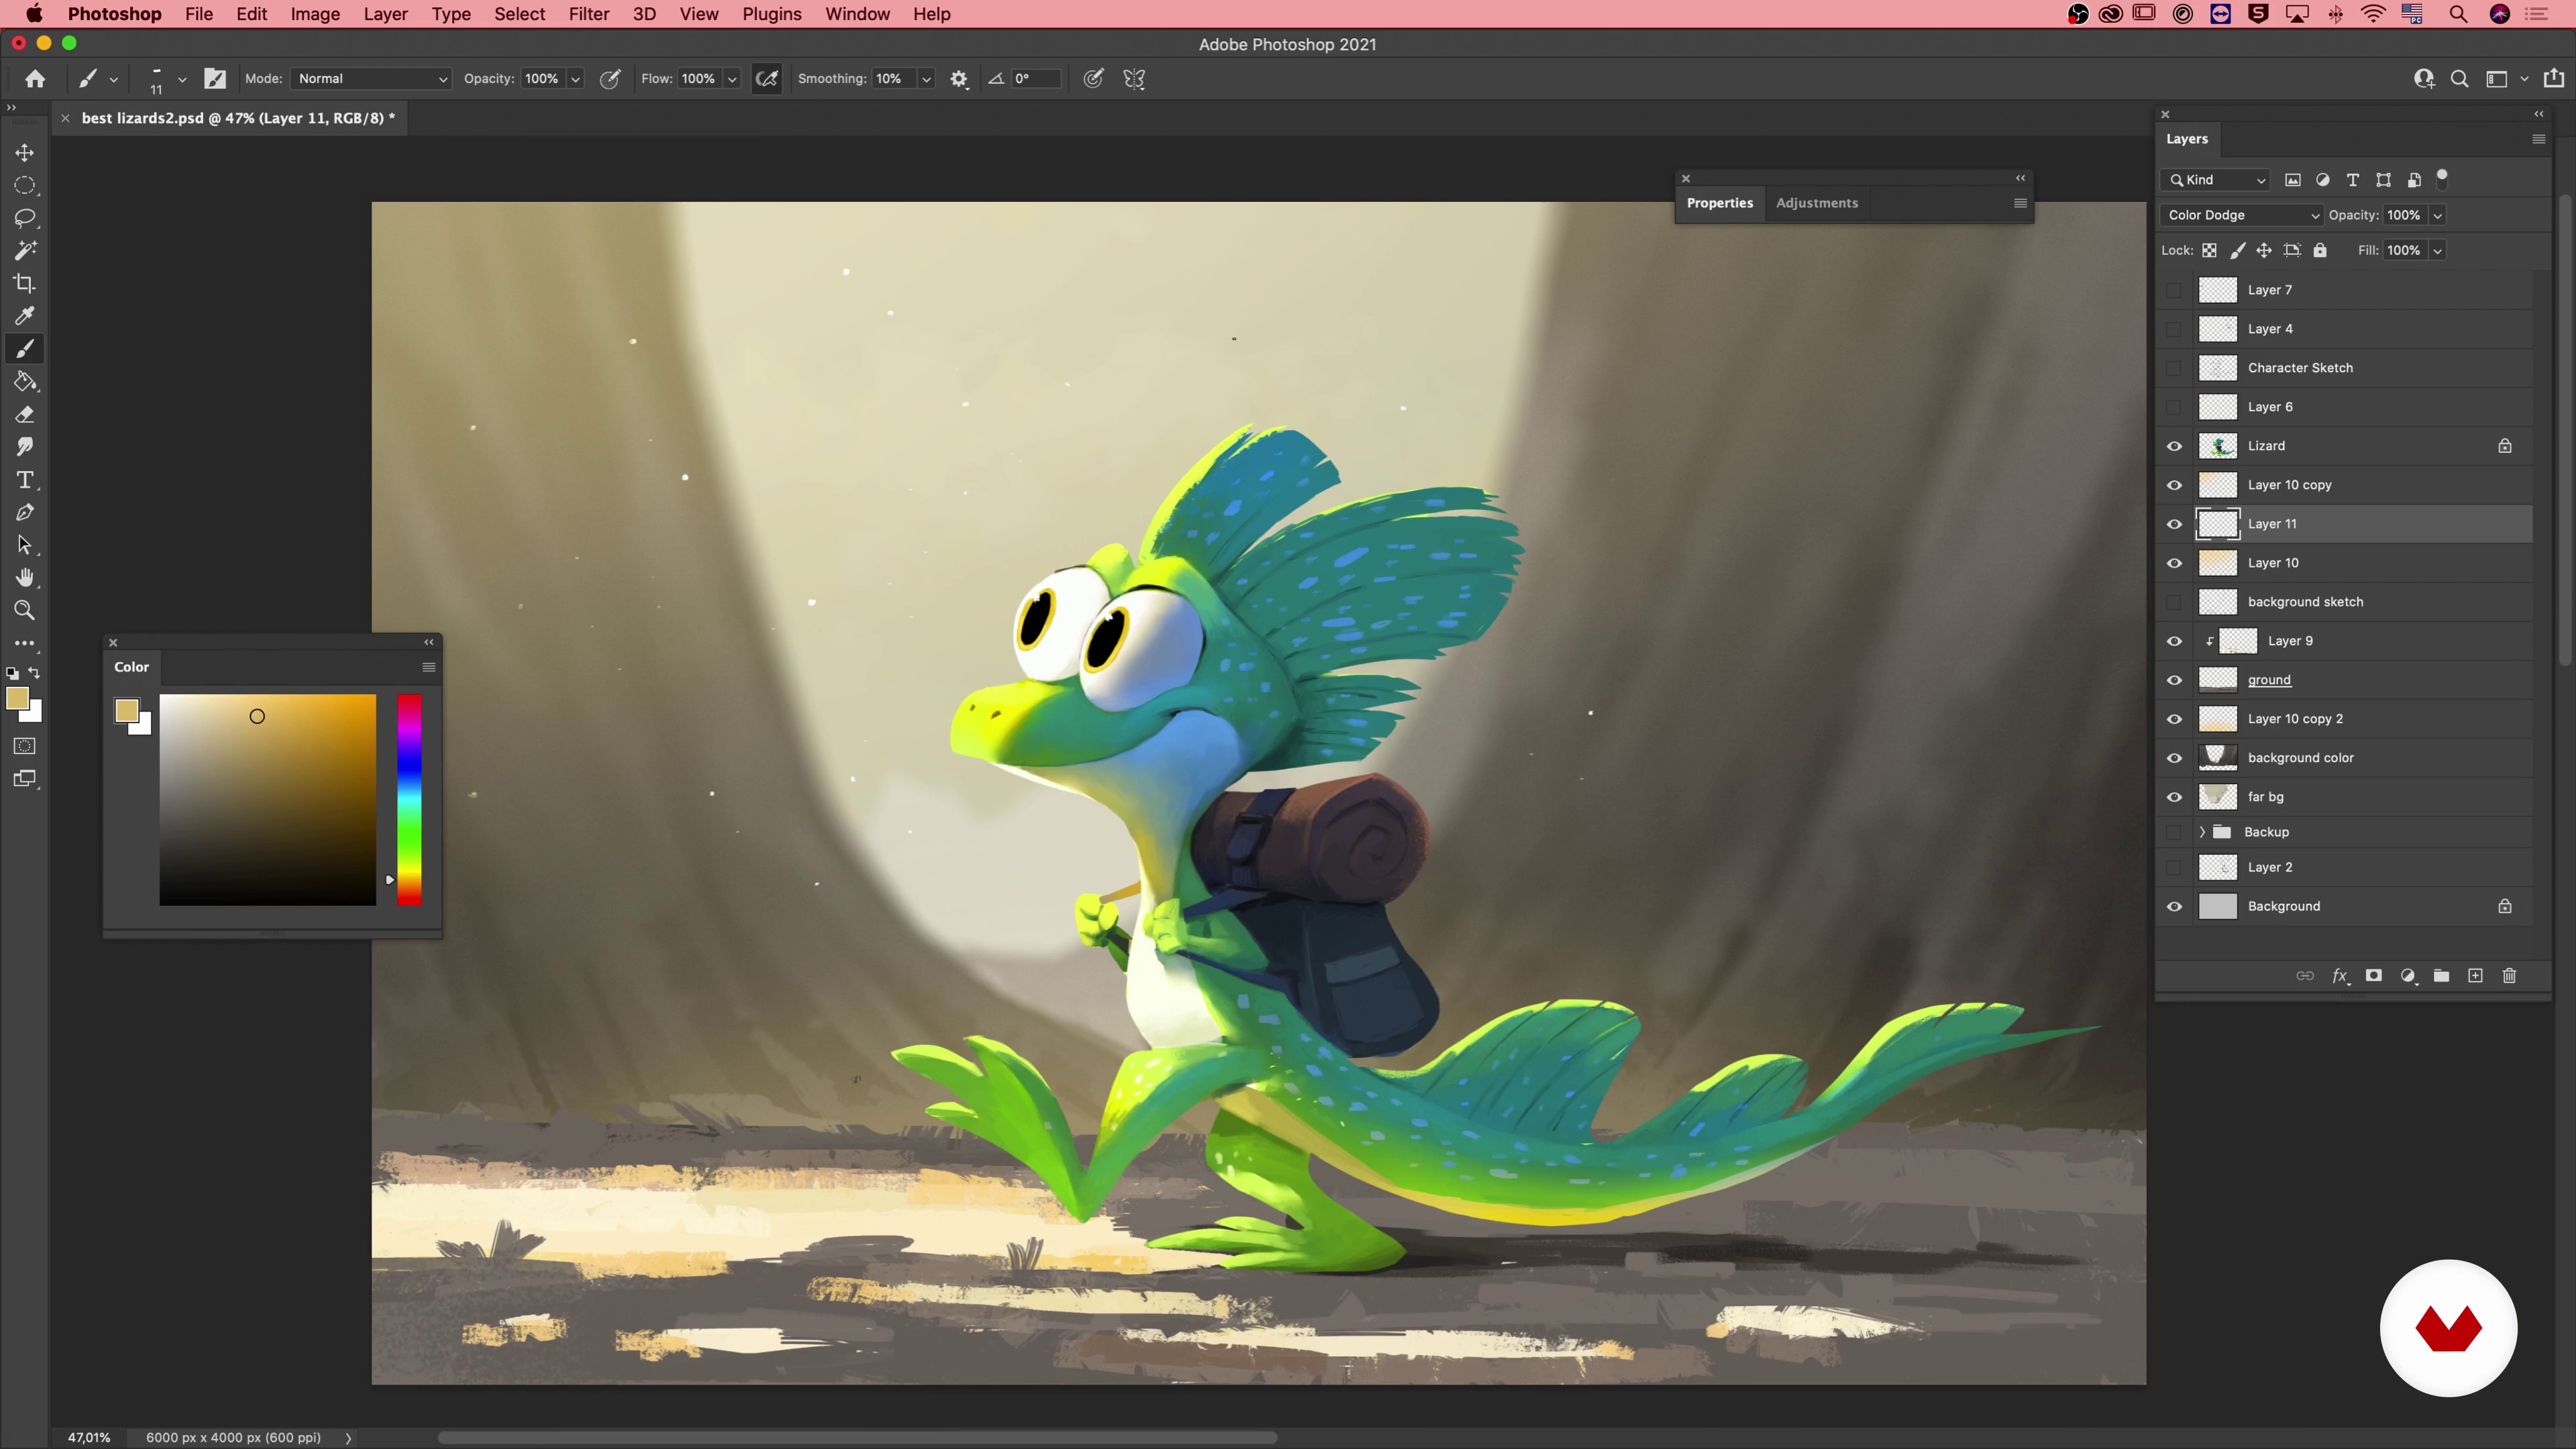Image resolution: width=2576 pixels, height=1449 pixels.
Task: Select the Smudge tool
Action: coord(25,447)
